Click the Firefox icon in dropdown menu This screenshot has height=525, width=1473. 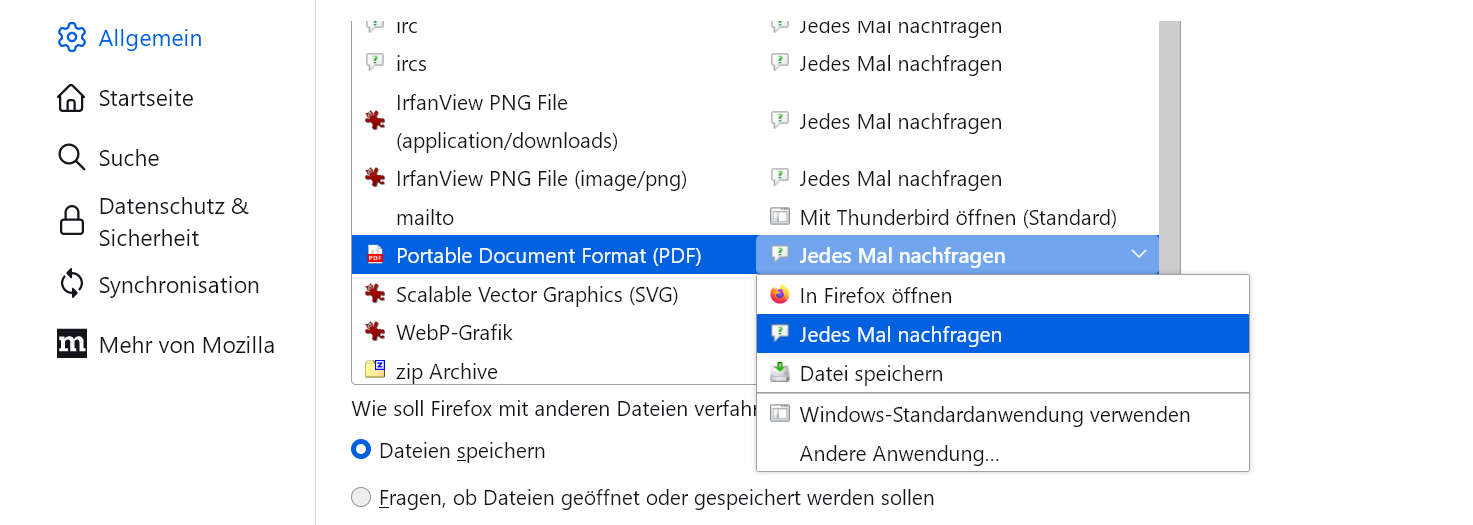click(780, 296)
